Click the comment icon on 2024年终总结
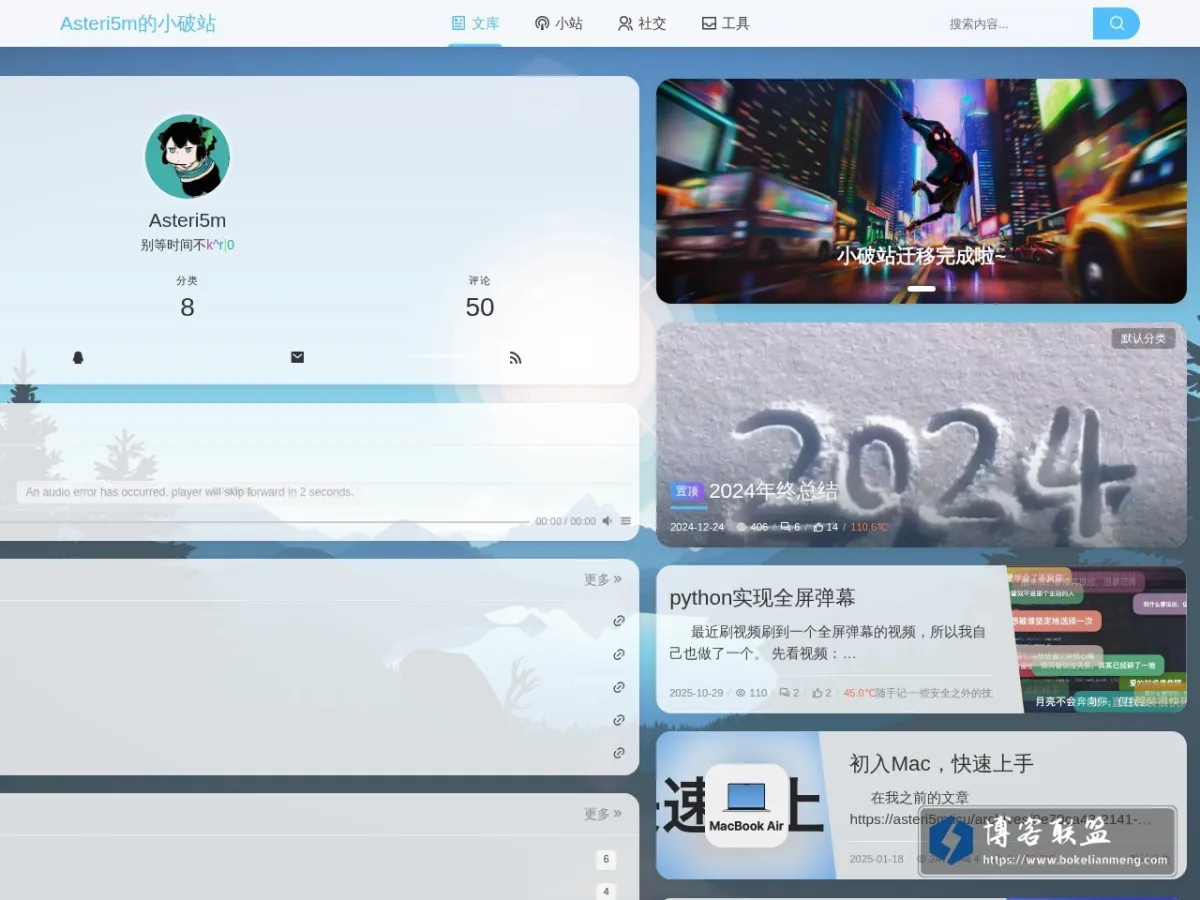 785,527
